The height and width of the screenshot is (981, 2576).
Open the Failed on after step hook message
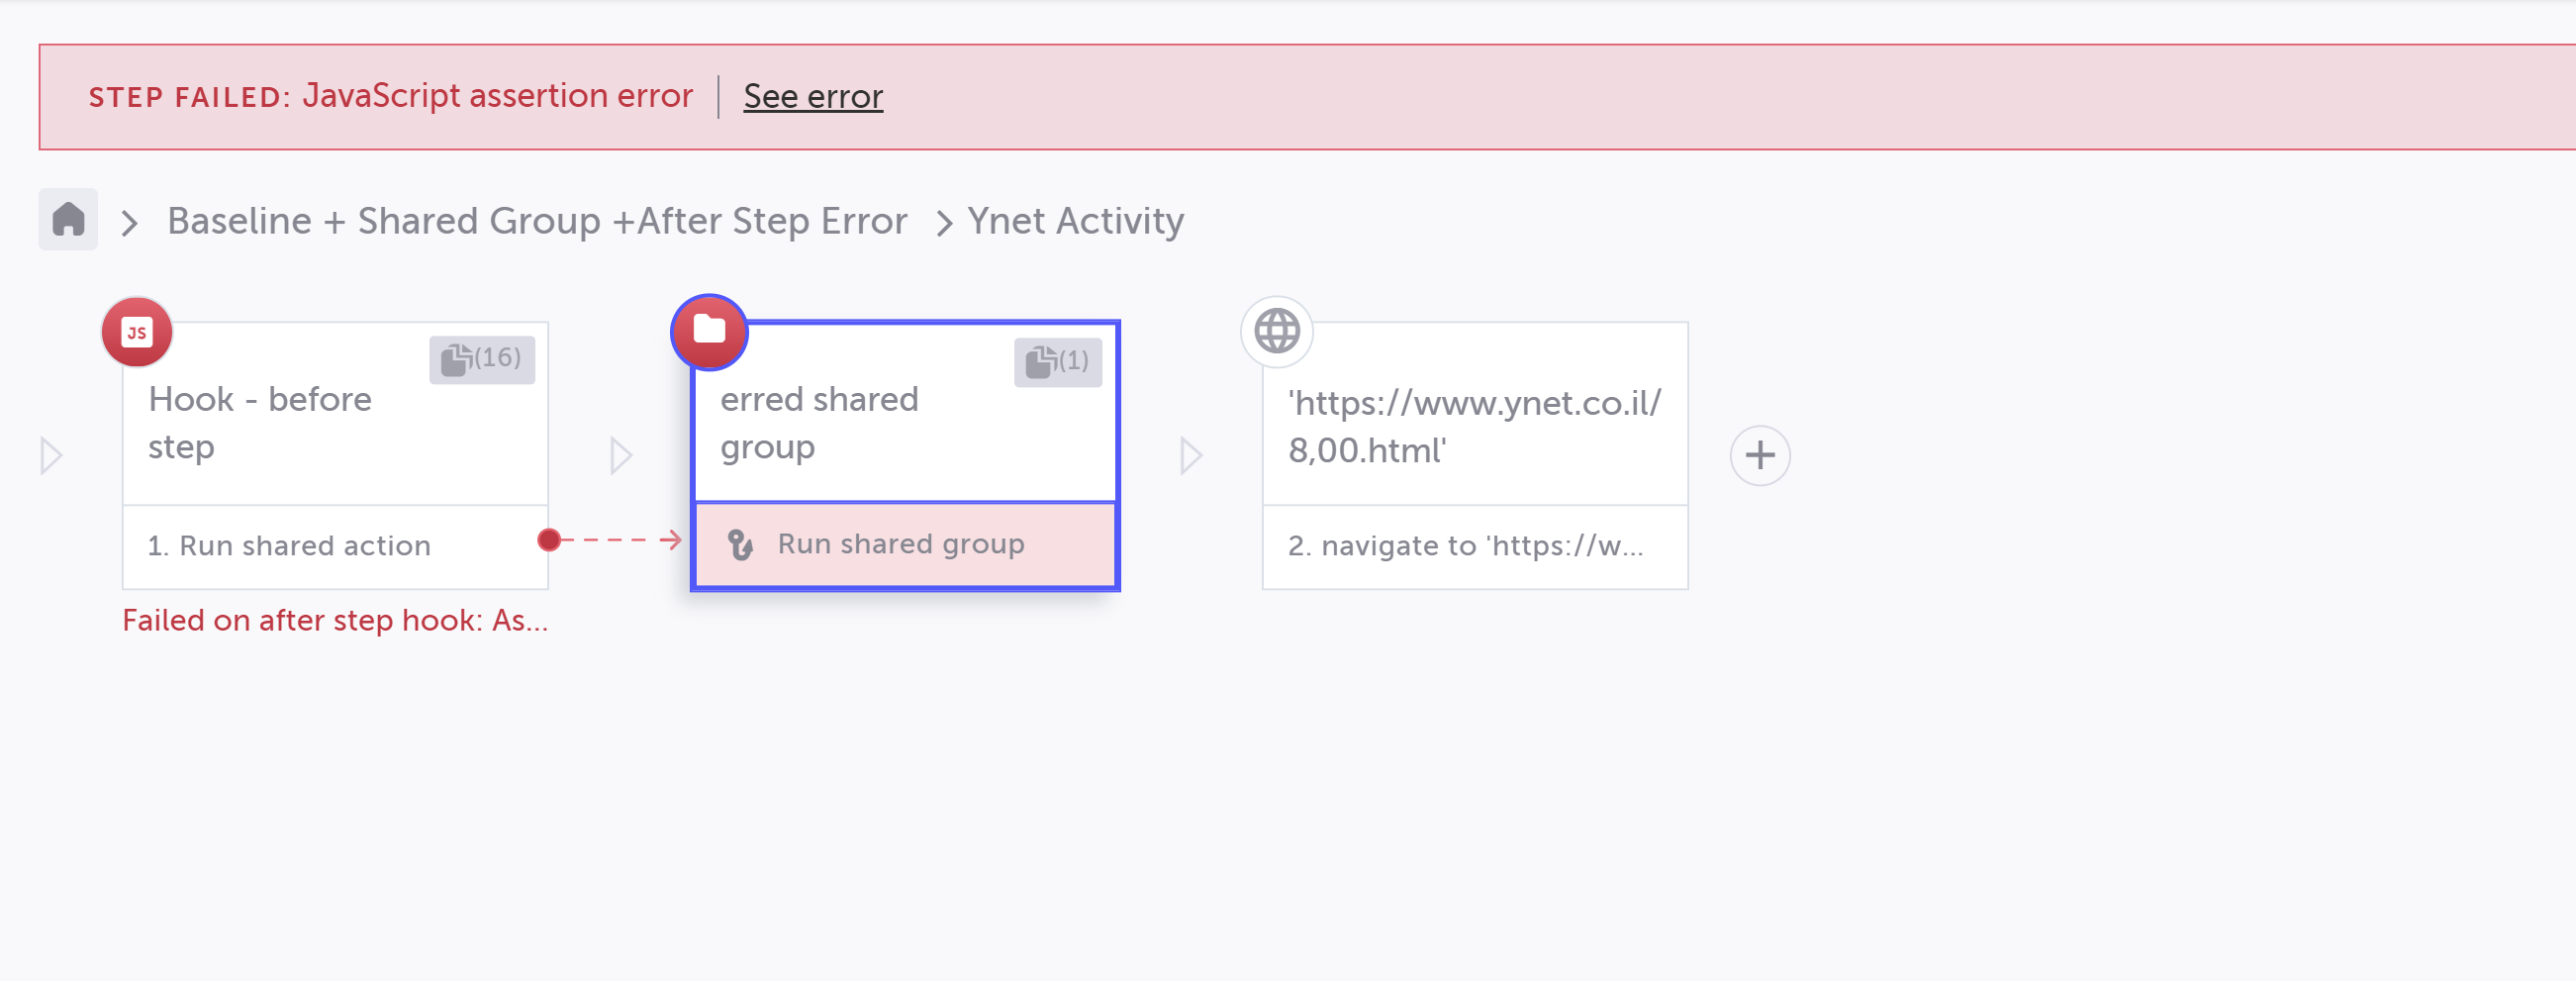point(335,621)
